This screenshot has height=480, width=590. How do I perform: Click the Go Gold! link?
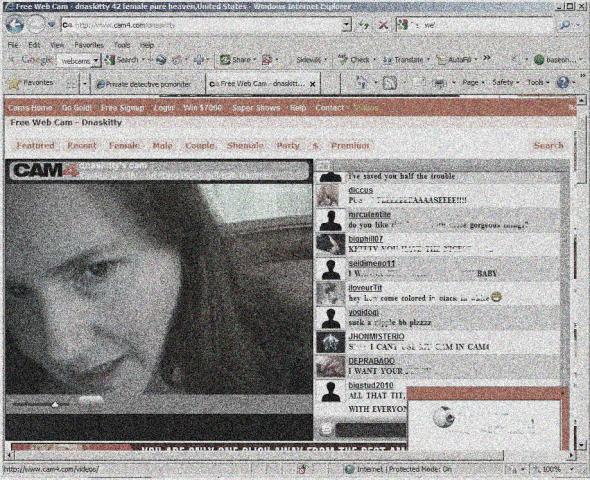tap(77, 108)
